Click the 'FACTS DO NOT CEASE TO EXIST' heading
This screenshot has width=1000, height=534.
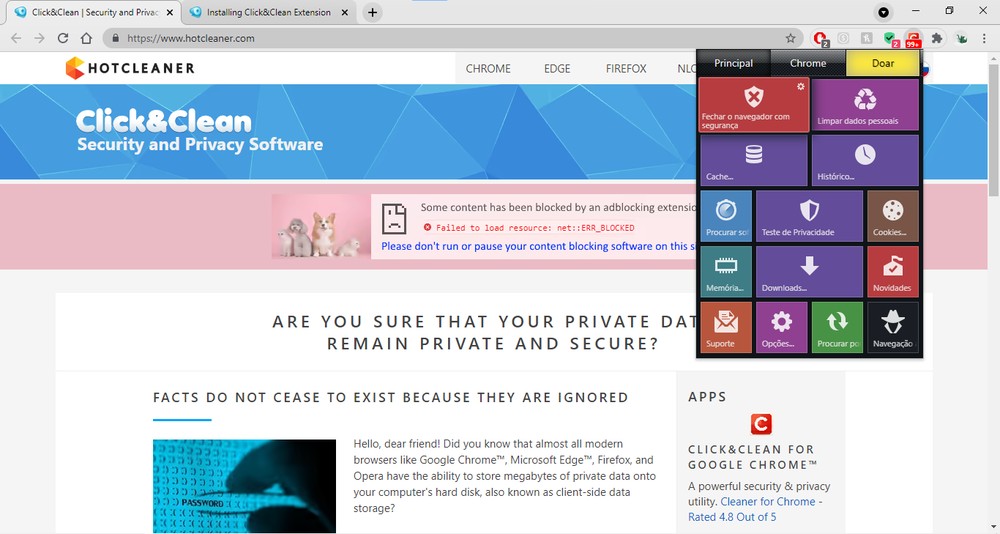(x=391, y=397)
